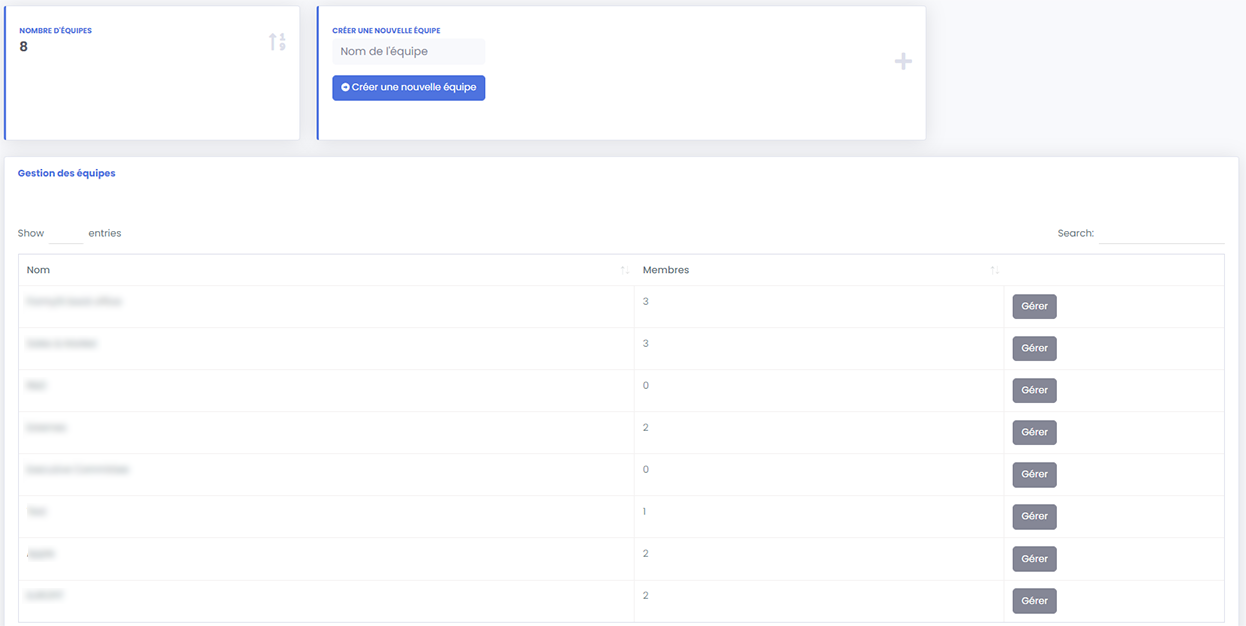
Task: Click the Créer une nouvelle équipe button
Action: click(x=408, y=88)
